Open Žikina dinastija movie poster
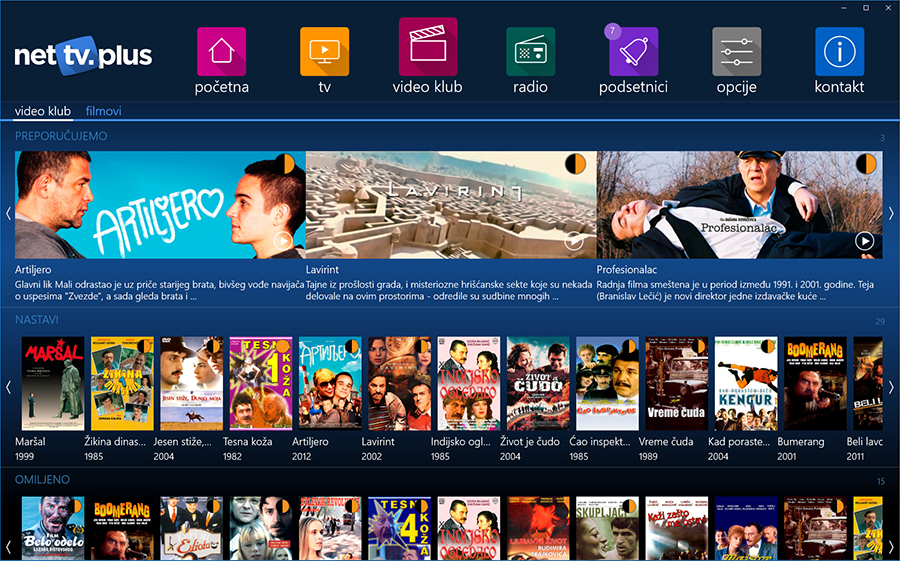Image resolution: width=900 pixels, height=561 pixels. (122, 384)
